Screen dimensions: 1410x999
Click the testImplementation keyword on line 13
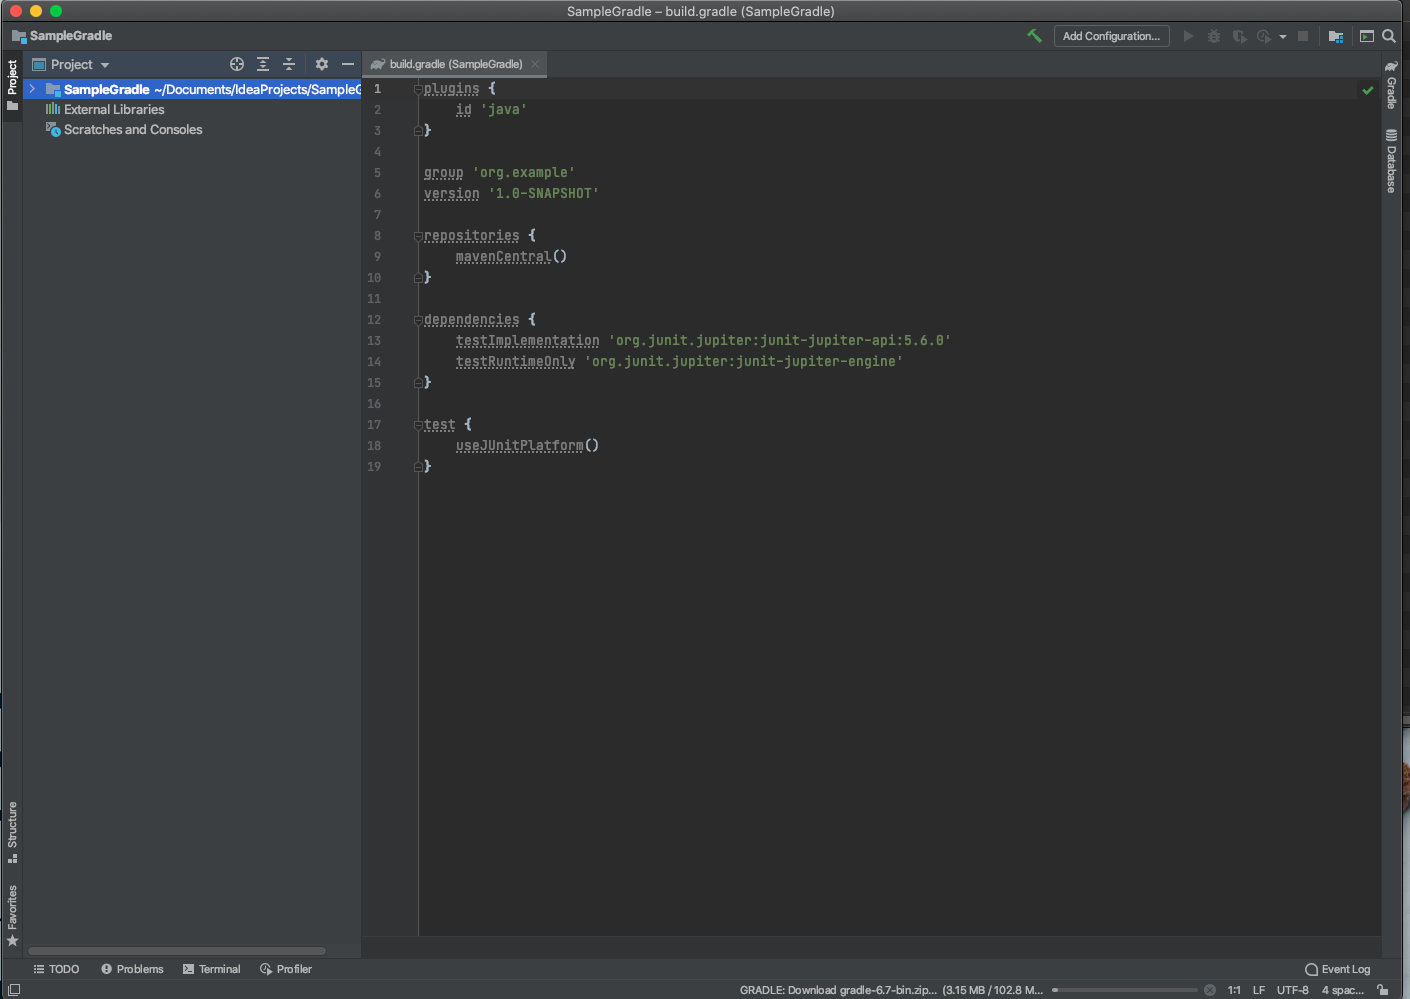click(528, 341)
